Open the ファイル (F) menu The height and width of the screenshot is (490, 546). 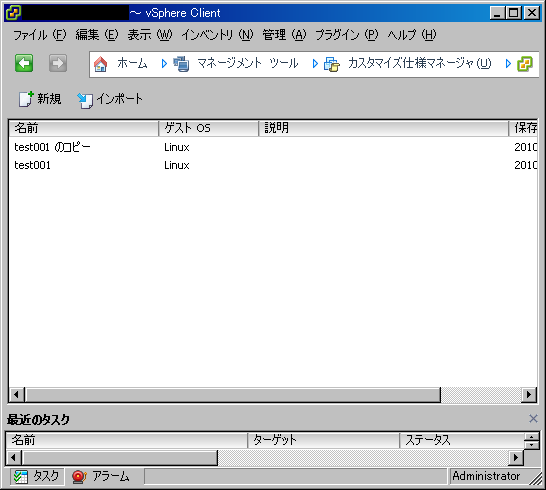(x=40, y=35)
